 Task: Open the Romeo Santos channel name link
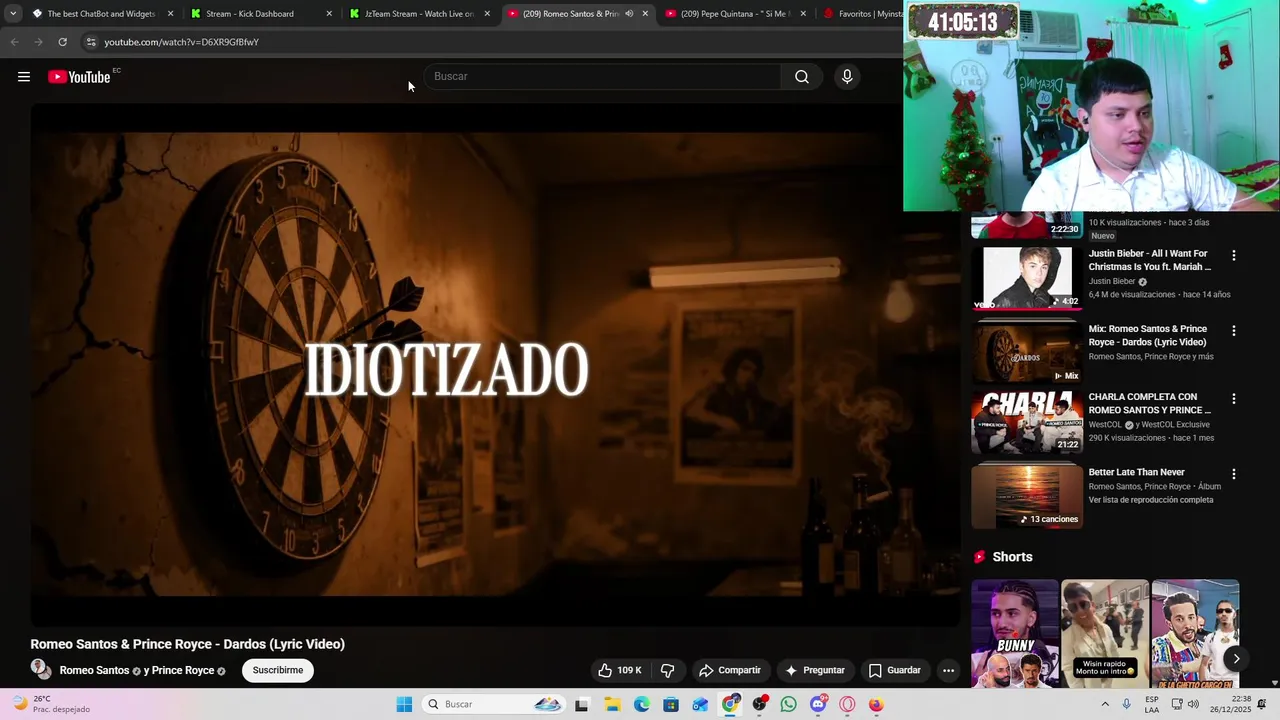(x=94, y=670)
